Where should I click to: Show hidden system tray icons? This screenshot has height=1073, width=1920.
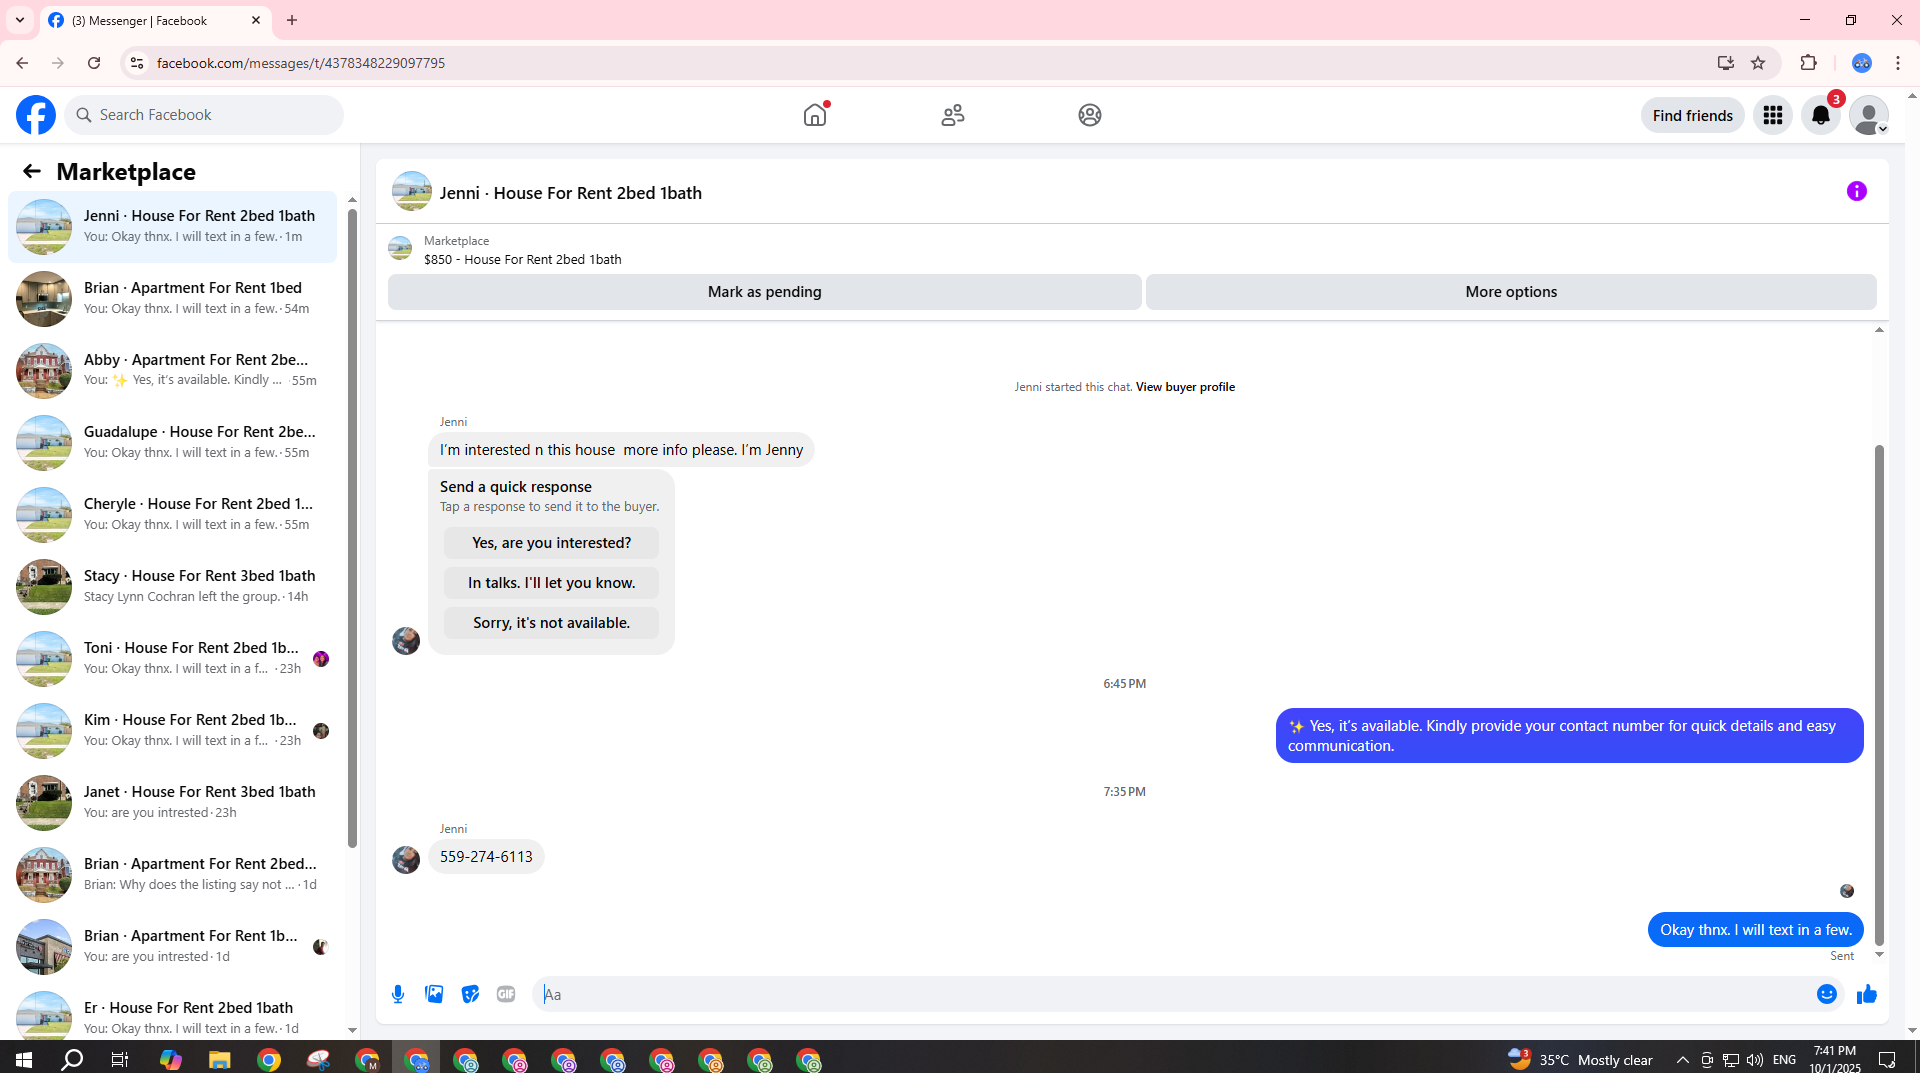1683,1060
